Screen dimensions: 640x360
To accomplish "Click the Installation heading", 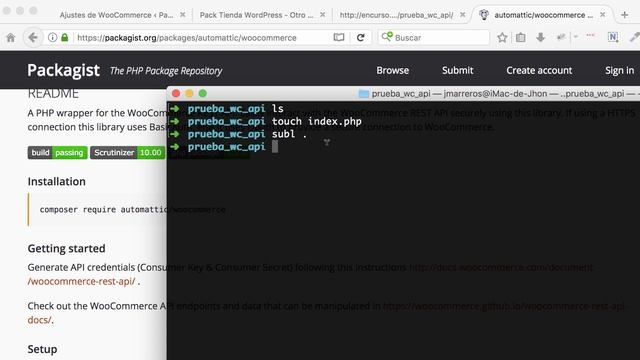I will [x=57, y=181].
